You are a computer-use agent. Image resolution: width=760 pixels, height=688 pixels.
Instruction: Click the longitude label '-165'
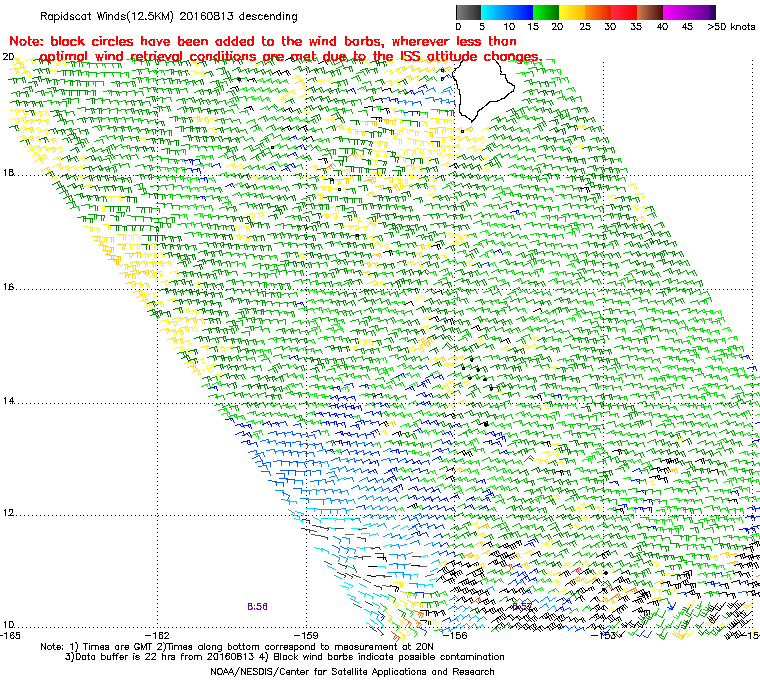(11, 636)
